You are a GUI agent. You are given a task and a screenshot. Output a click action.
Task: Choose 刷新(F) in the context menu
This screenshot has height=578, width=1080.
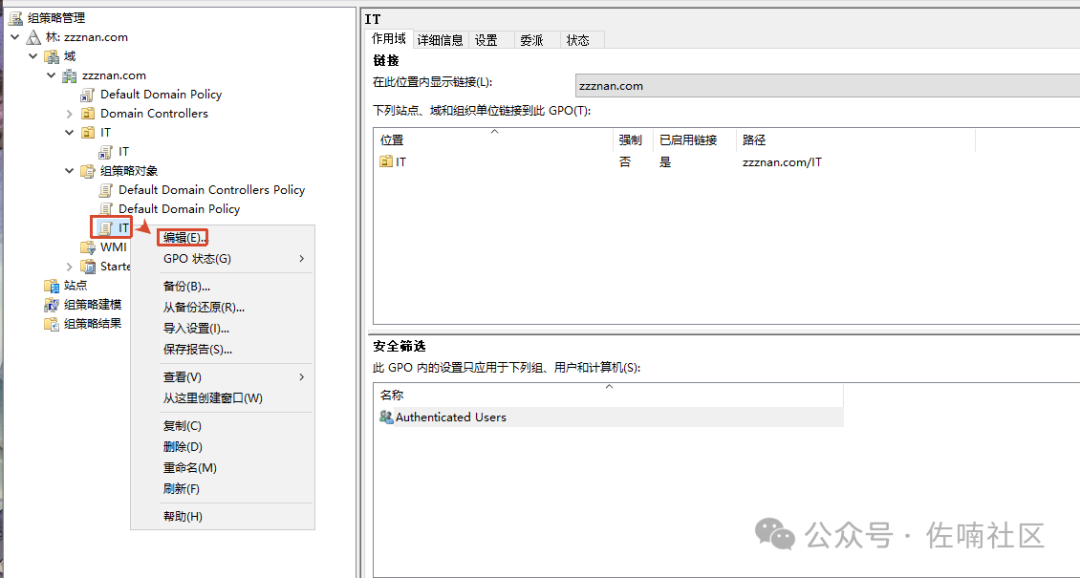[181, 489]
